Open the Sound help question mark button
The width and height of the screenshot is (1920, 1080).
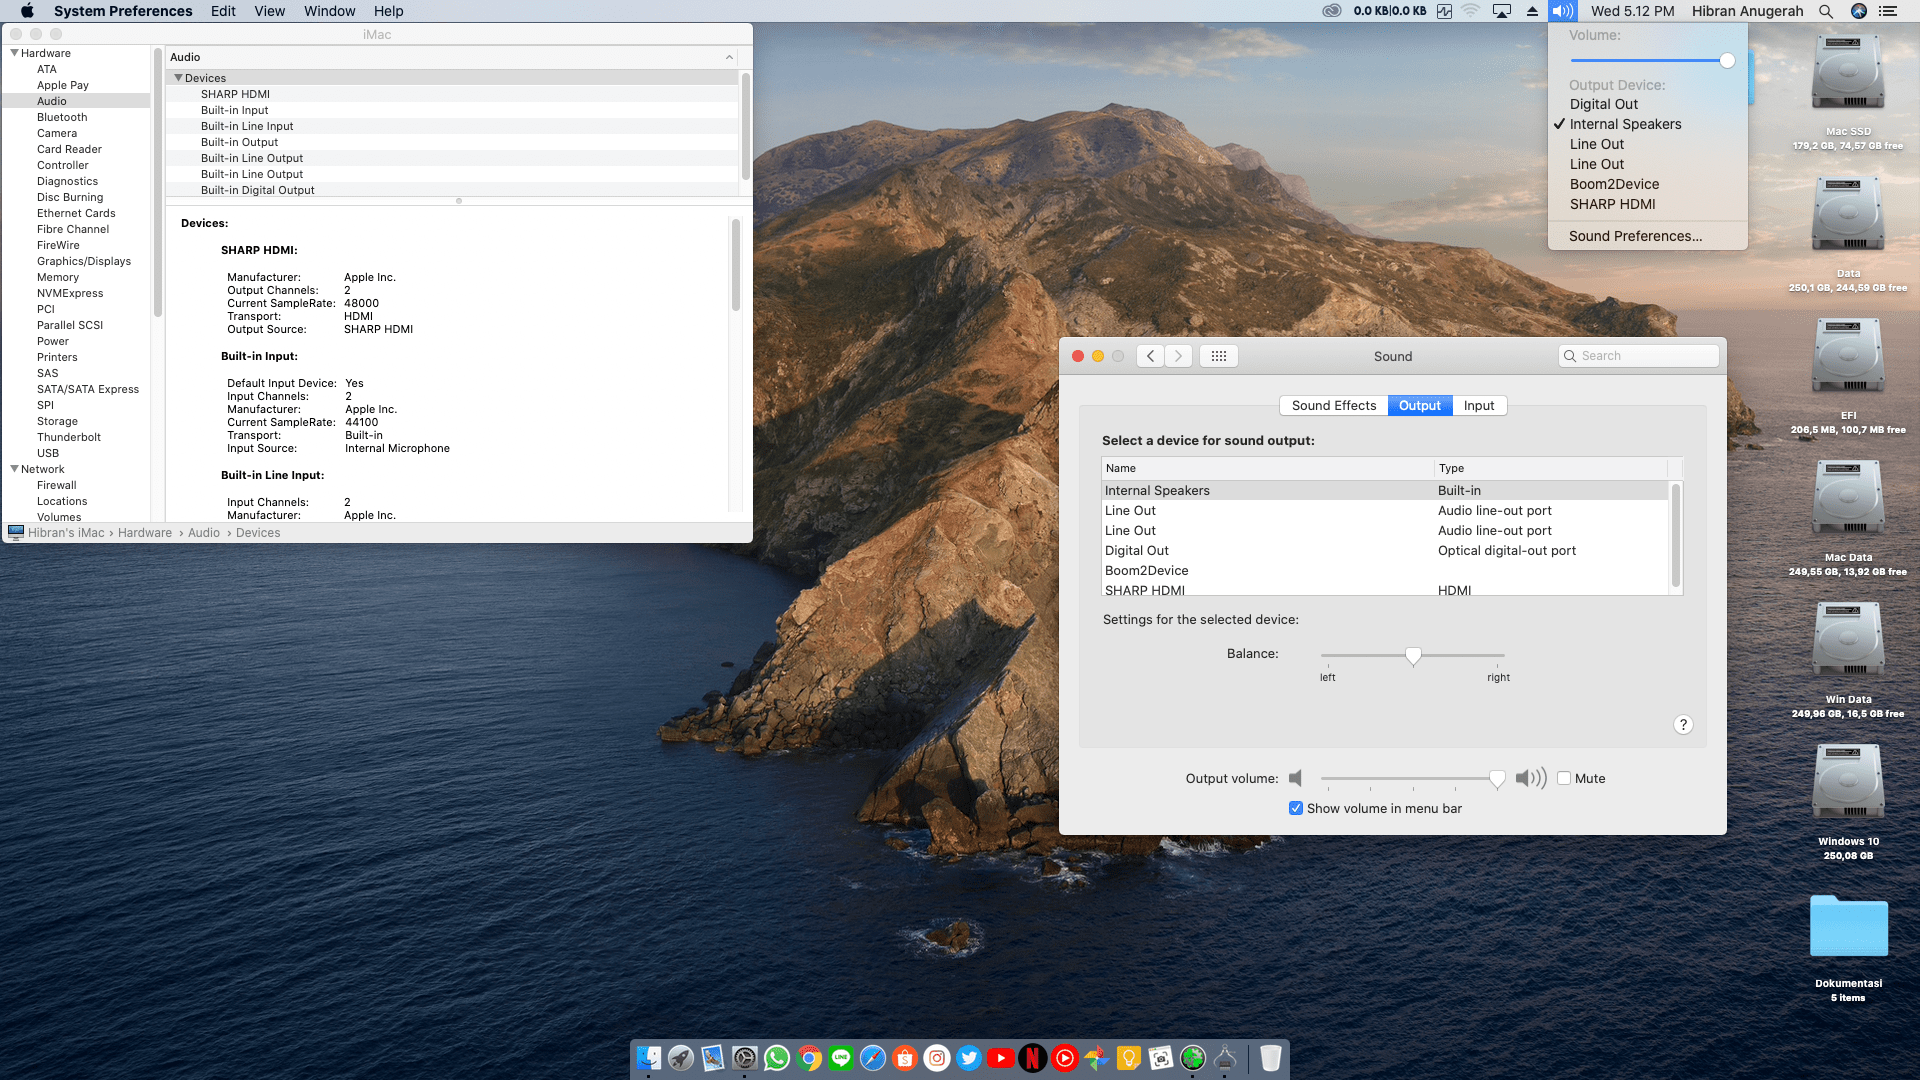(1683, 725)
